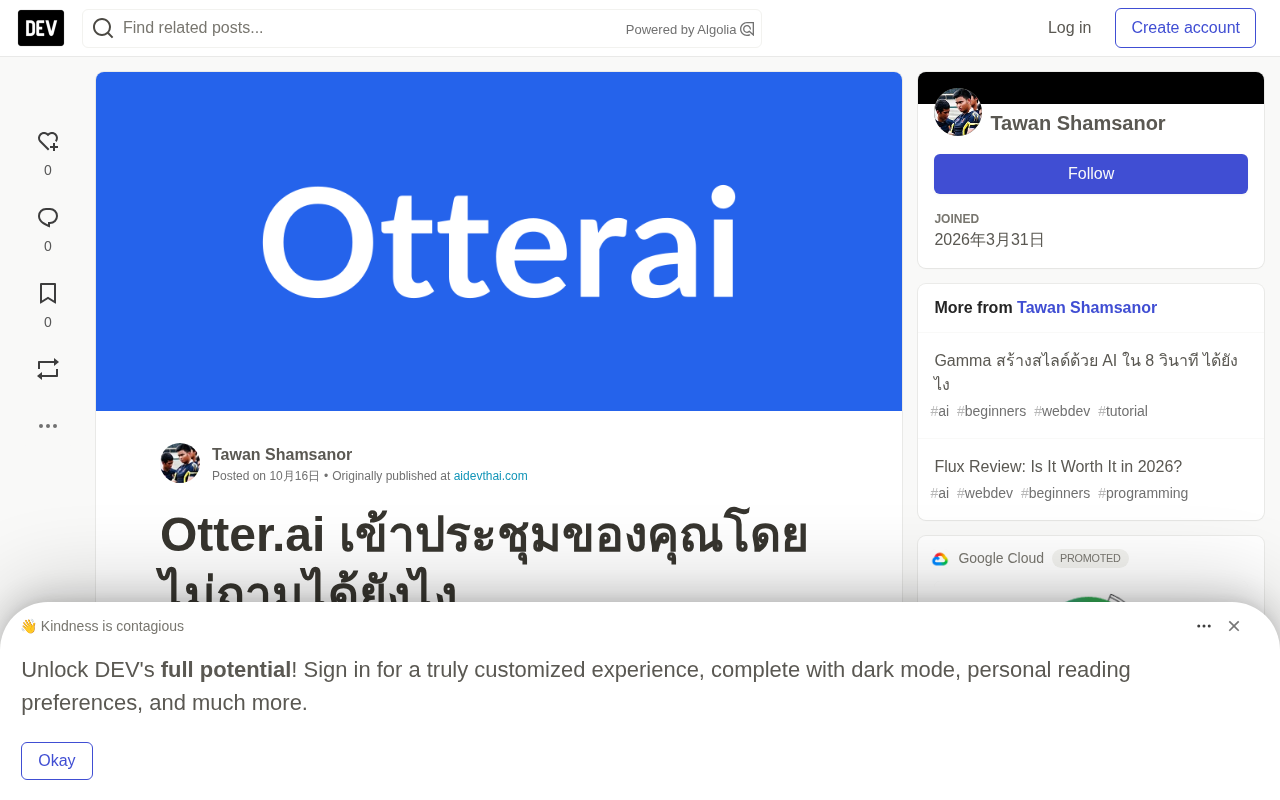Click the author avatar beside post byline
The image size is (1280, 800).
coord(180,463)
